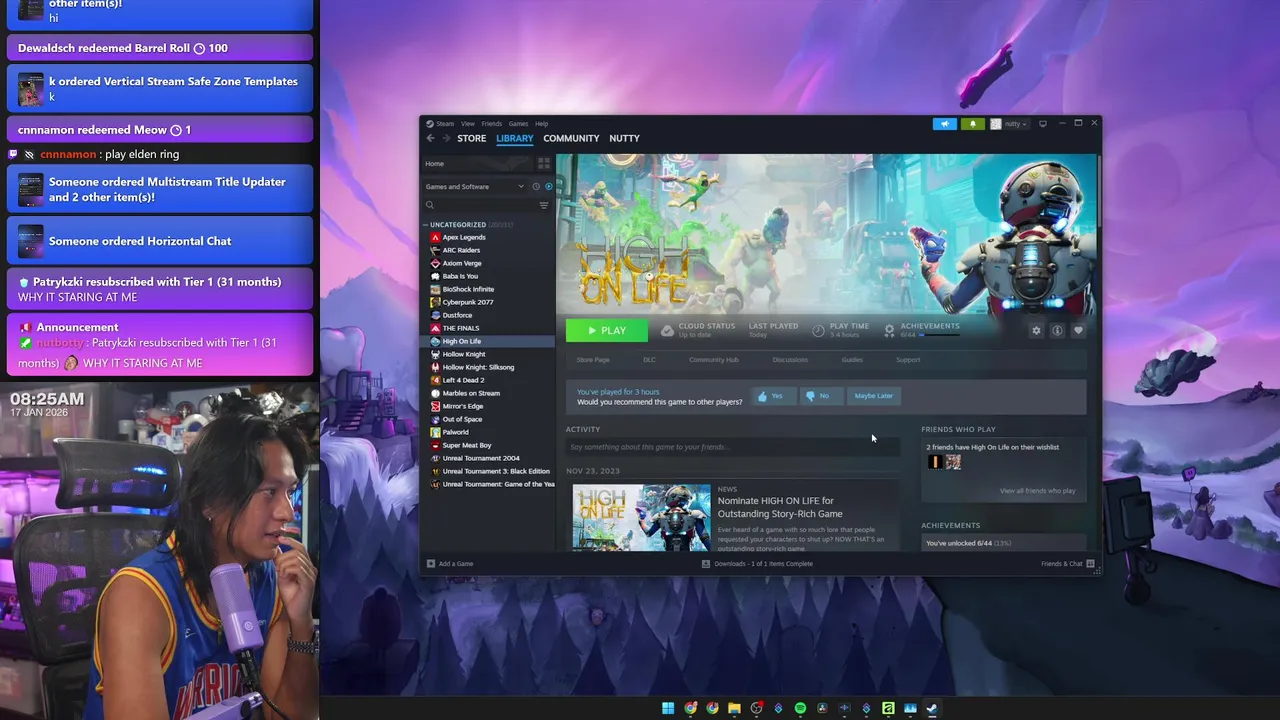Click the Steam taskbar icon
This screenshot has width=1280, height=720.
pos(932,708)
